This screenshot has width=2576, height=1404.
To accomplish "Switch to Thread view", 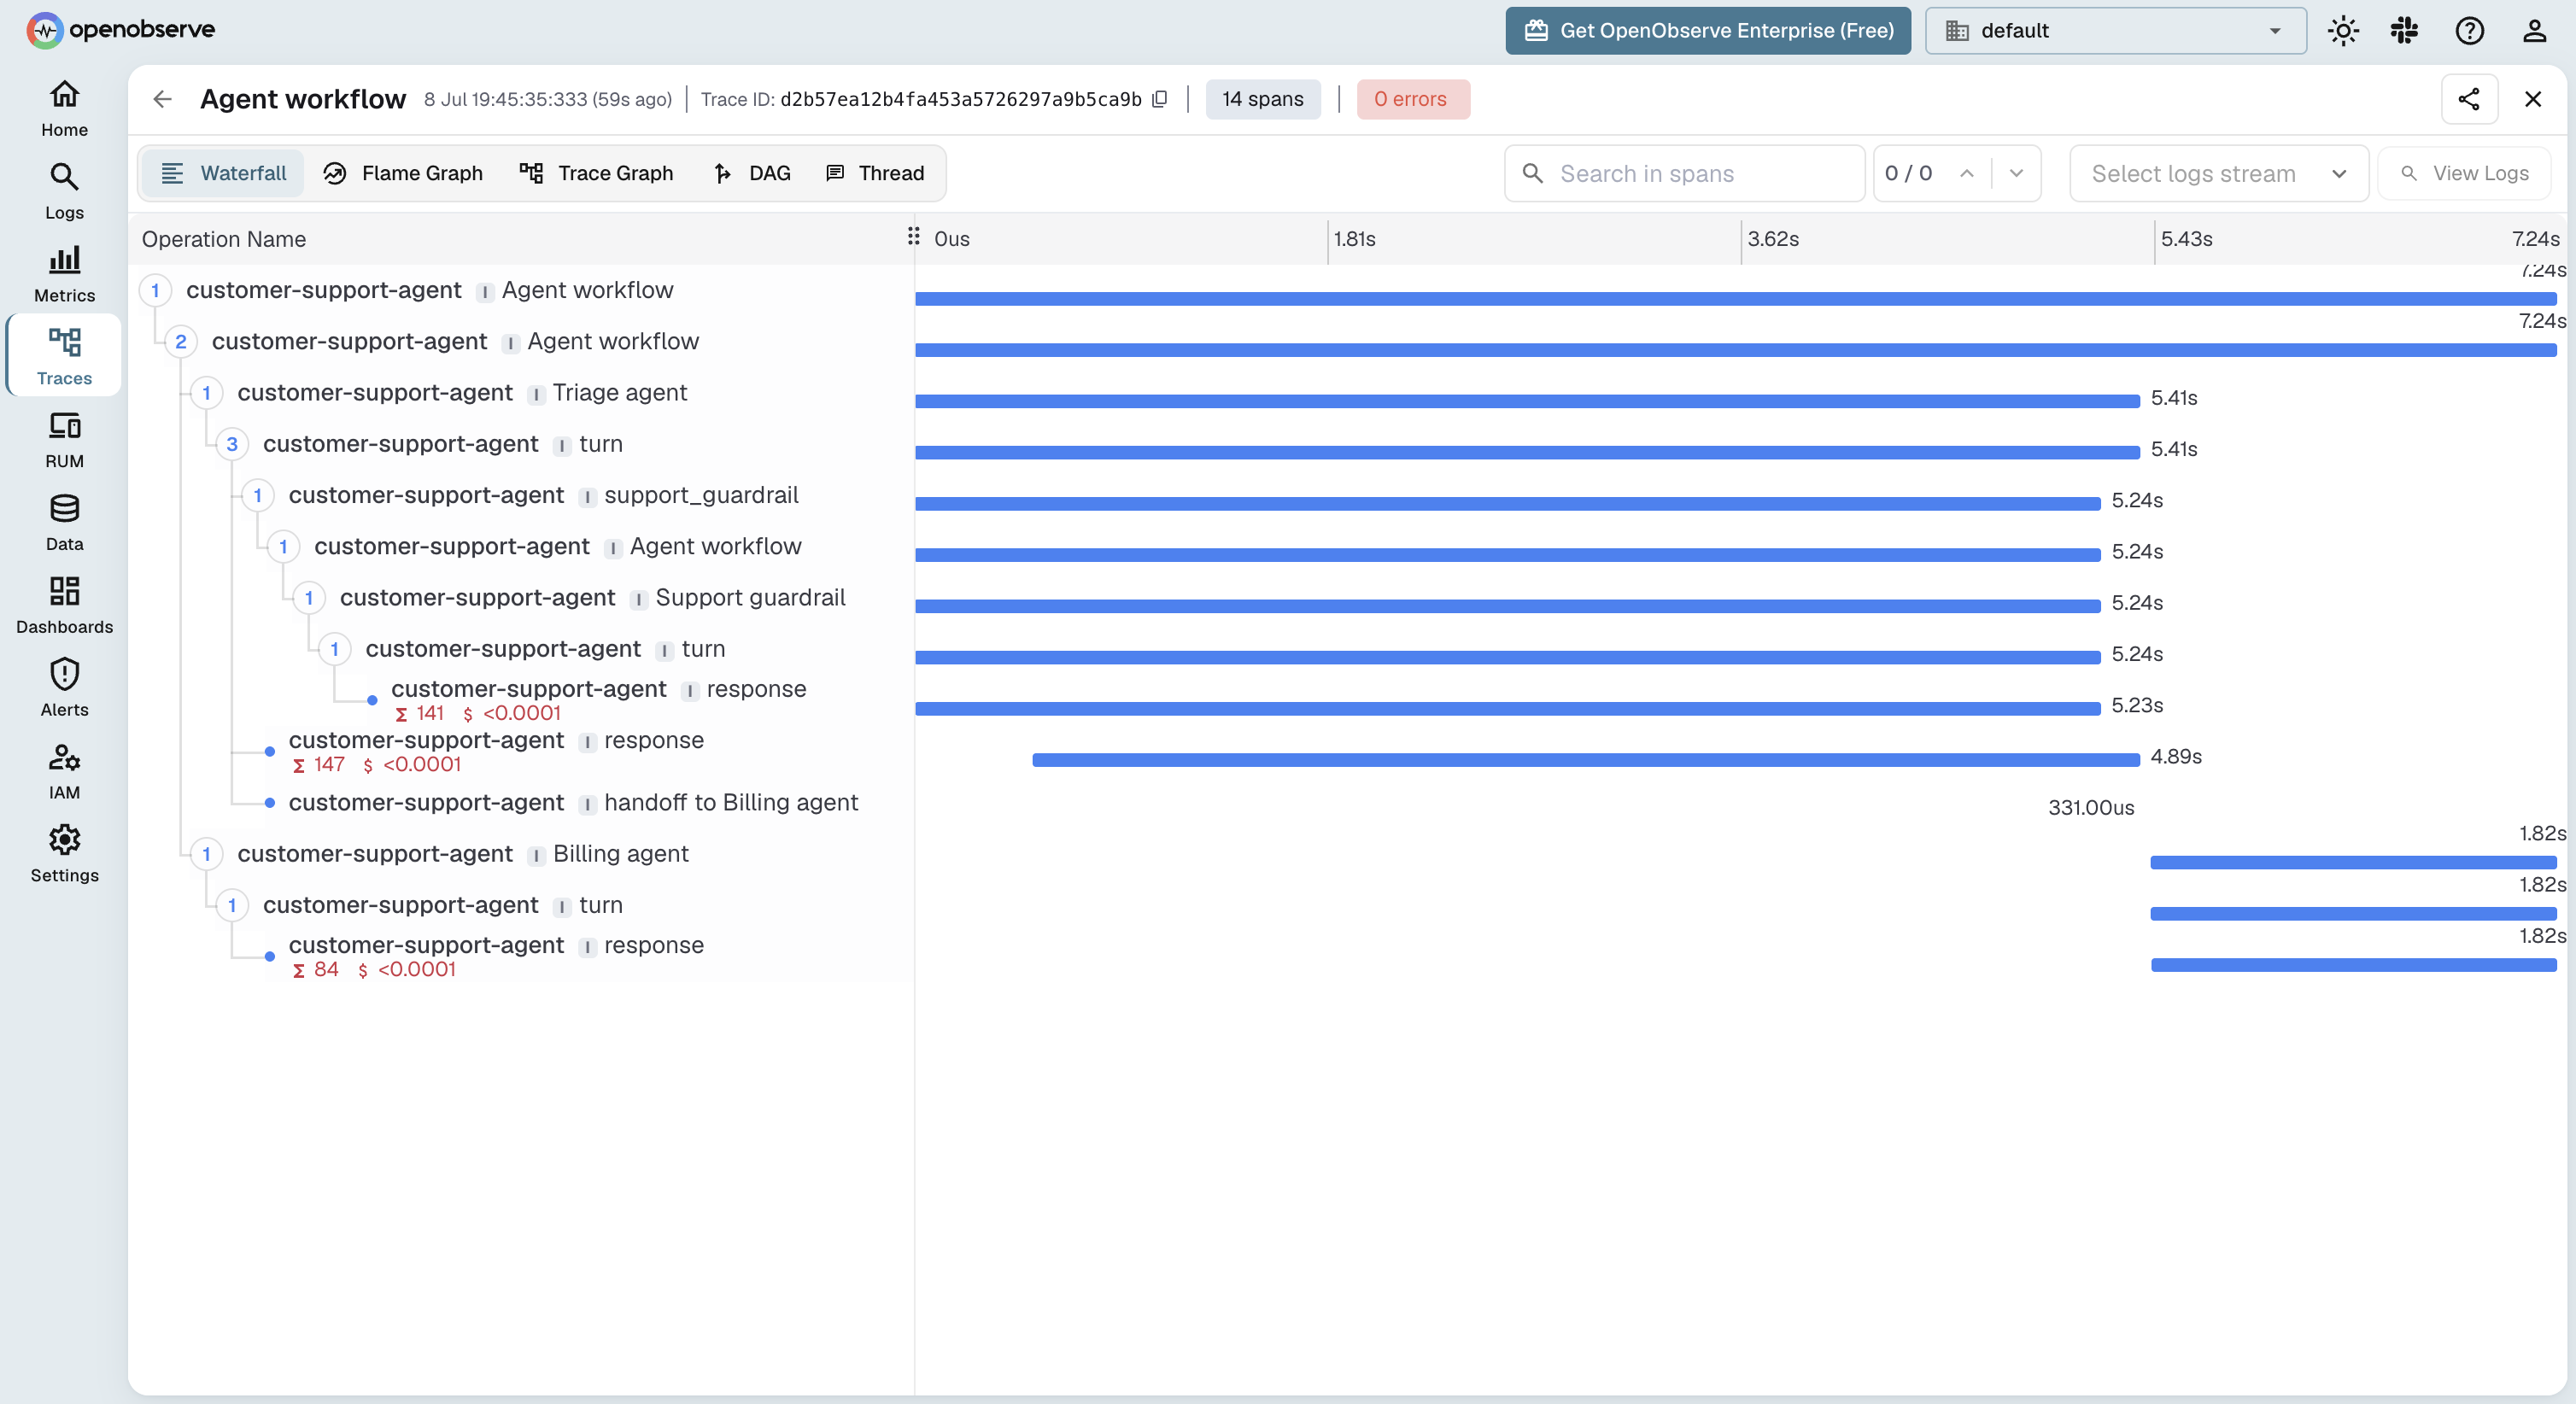I will coord(875,173).
